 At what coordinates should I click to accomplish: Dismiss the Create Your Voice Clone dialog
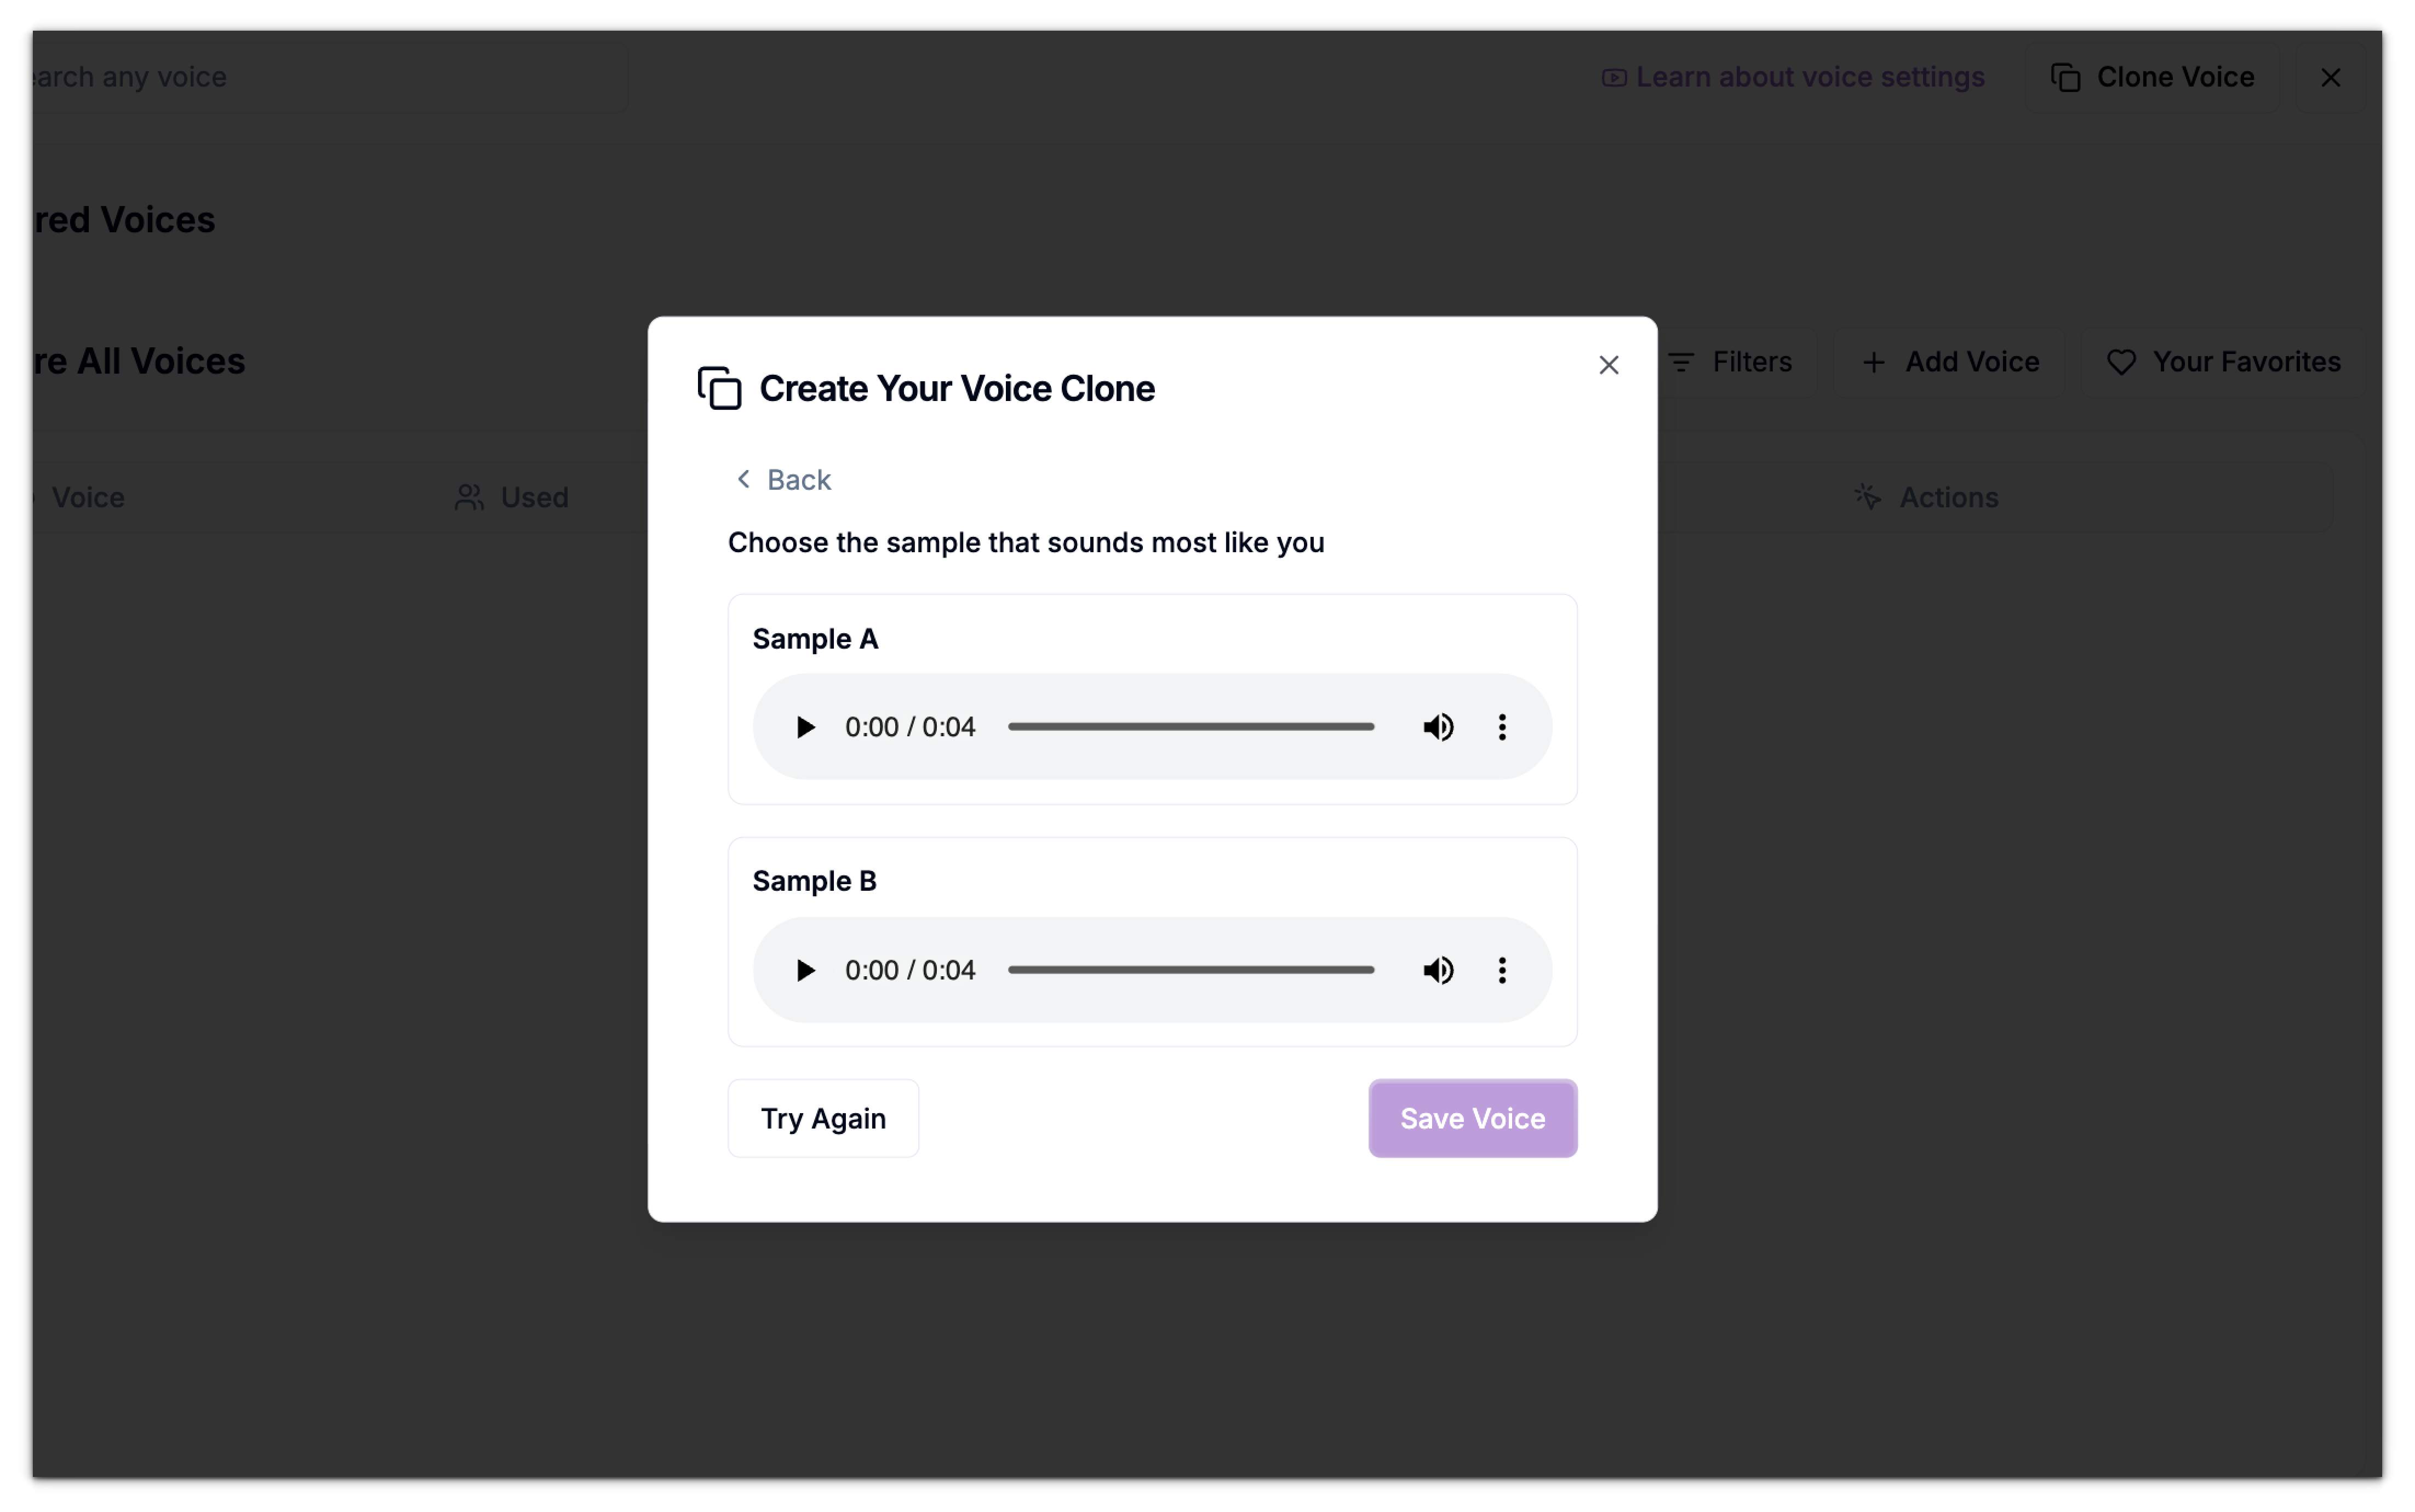coord(1608,364)
